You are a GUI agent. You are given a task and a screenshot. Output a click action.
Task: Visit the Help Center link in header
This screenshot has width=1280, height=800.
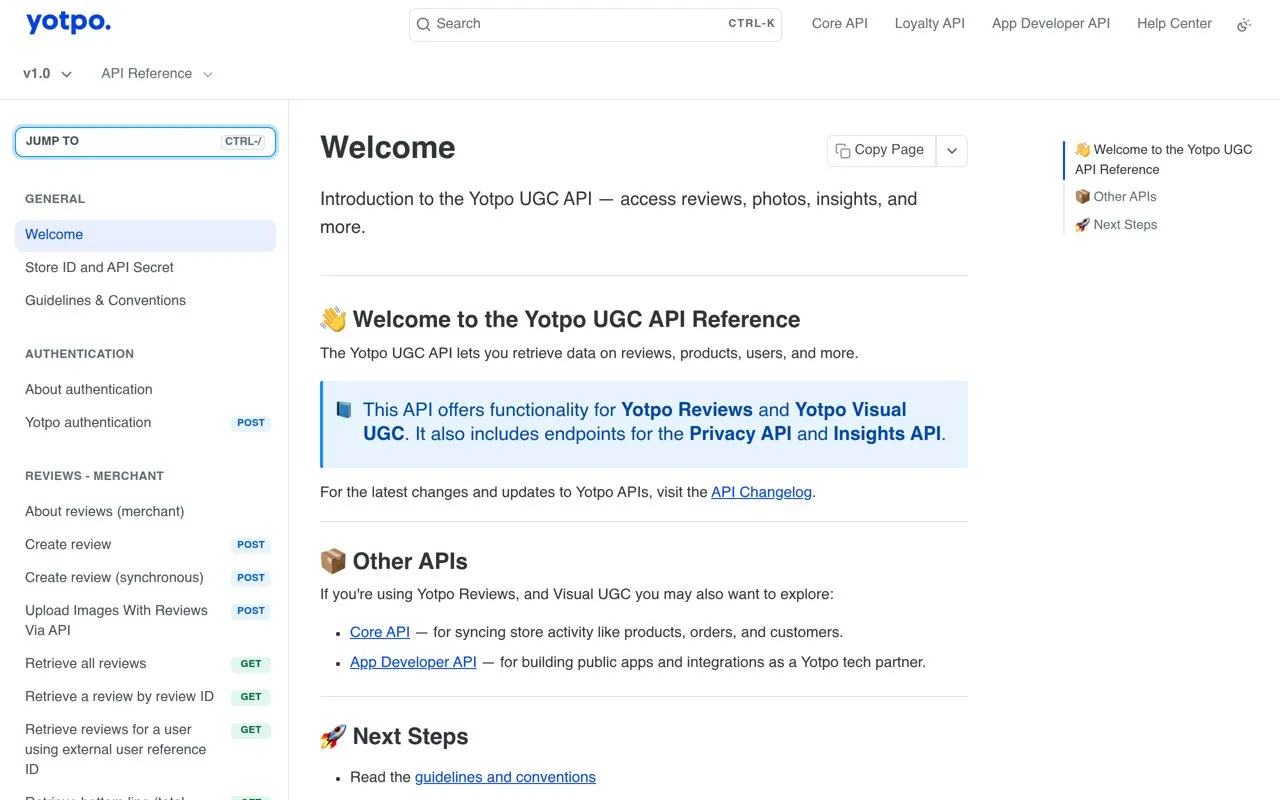pyautogui.click(x=1174, y=23)
